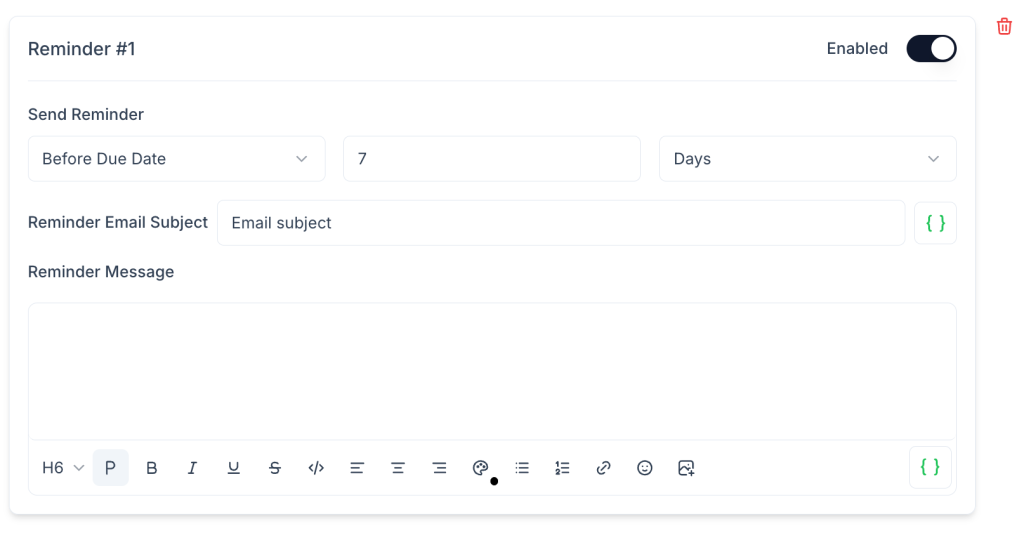Align text to center
Image resolution: width=1024 pixels, height=538 pixels.
(398, 468)
